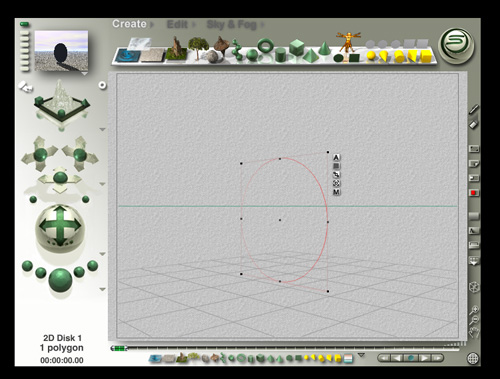The image size is (500, 379).
Task: Open object attributes with the A icon
Action: [336, 158]
